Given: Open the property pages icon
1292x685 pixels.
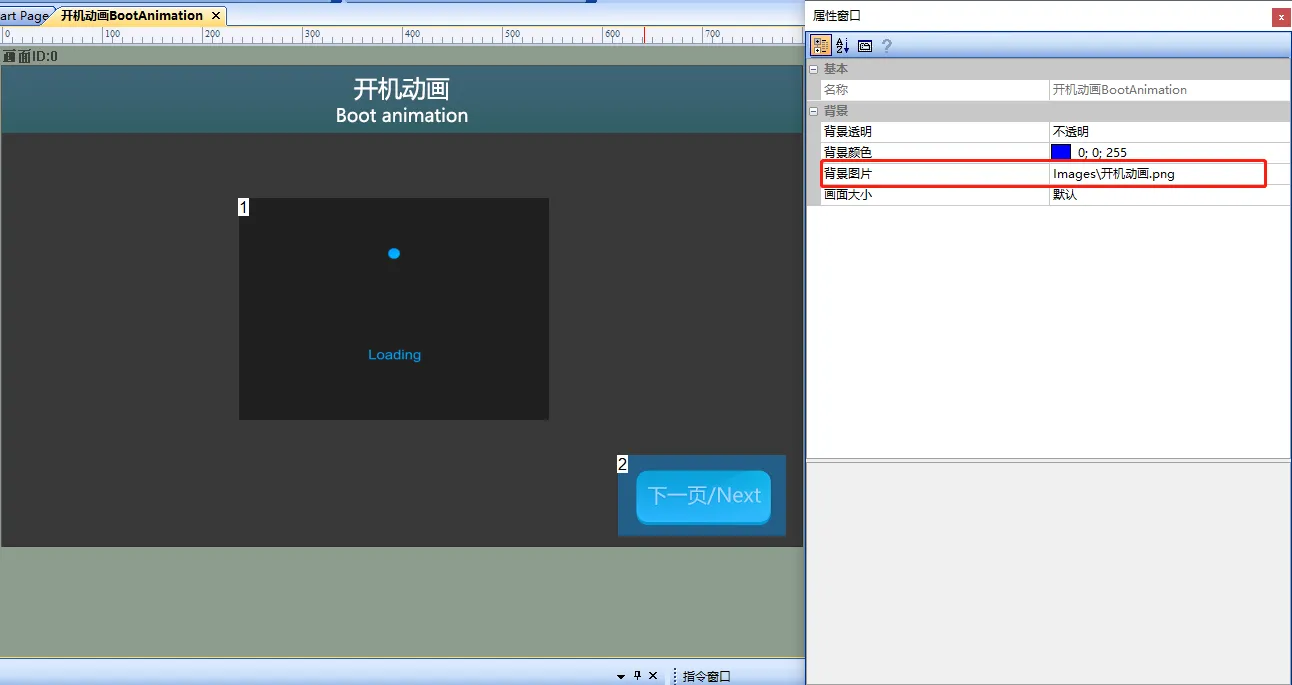Looking at the screenshot, I should click(865, 46).
